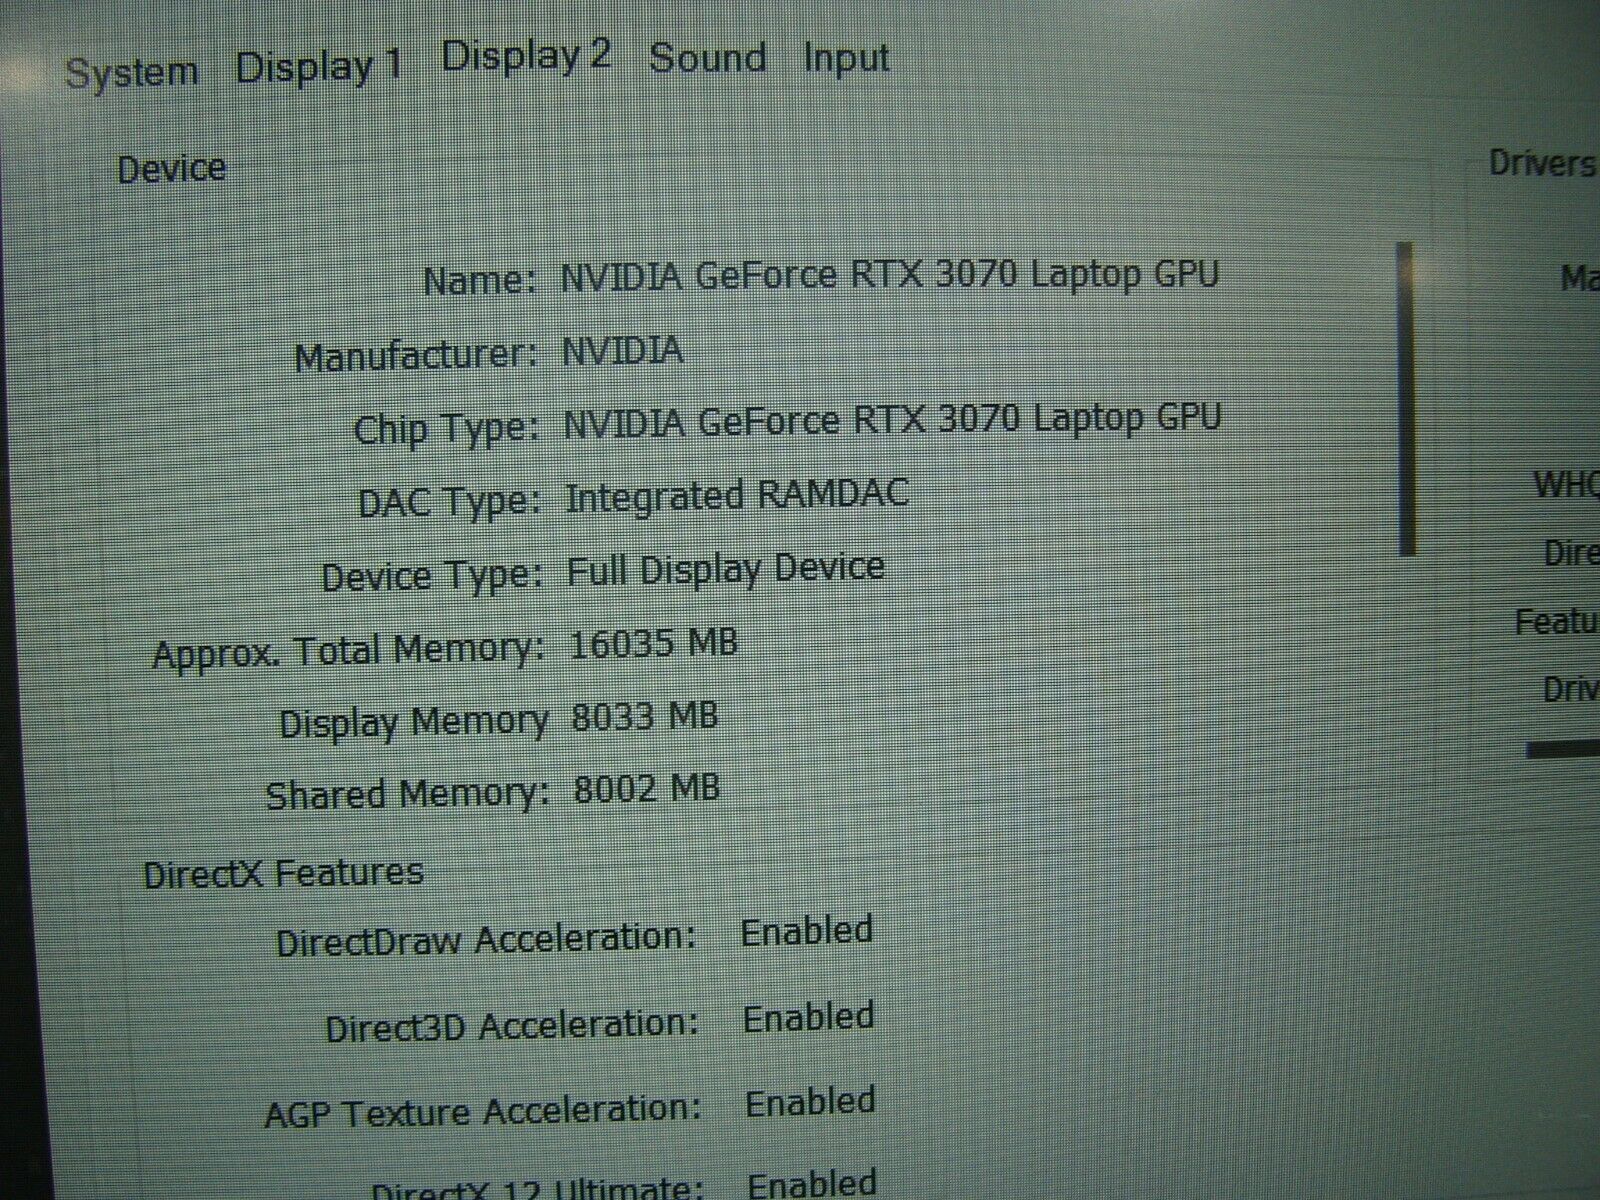
Task: Click the Drivers group heading
Action: [1541, 163]
